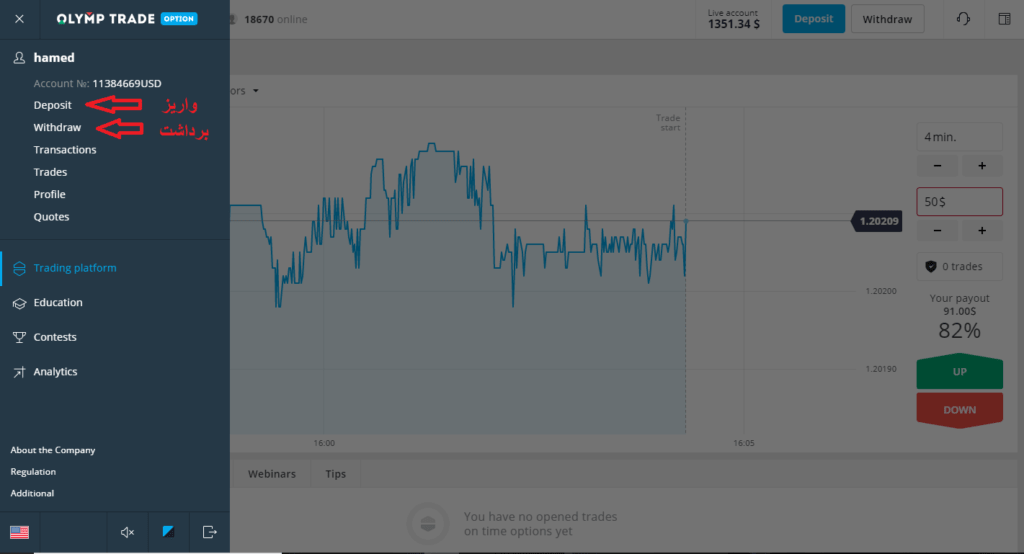Decrease trade duration with minus button
Screen dimensions: 1024x554
[x=937, y=166]
